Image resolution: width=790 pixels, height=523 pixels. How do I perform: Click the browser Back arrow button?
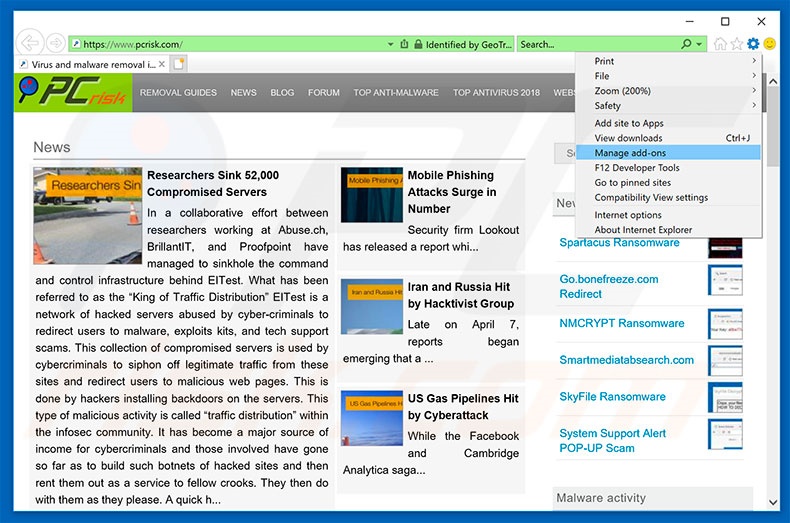pos(30,43)
